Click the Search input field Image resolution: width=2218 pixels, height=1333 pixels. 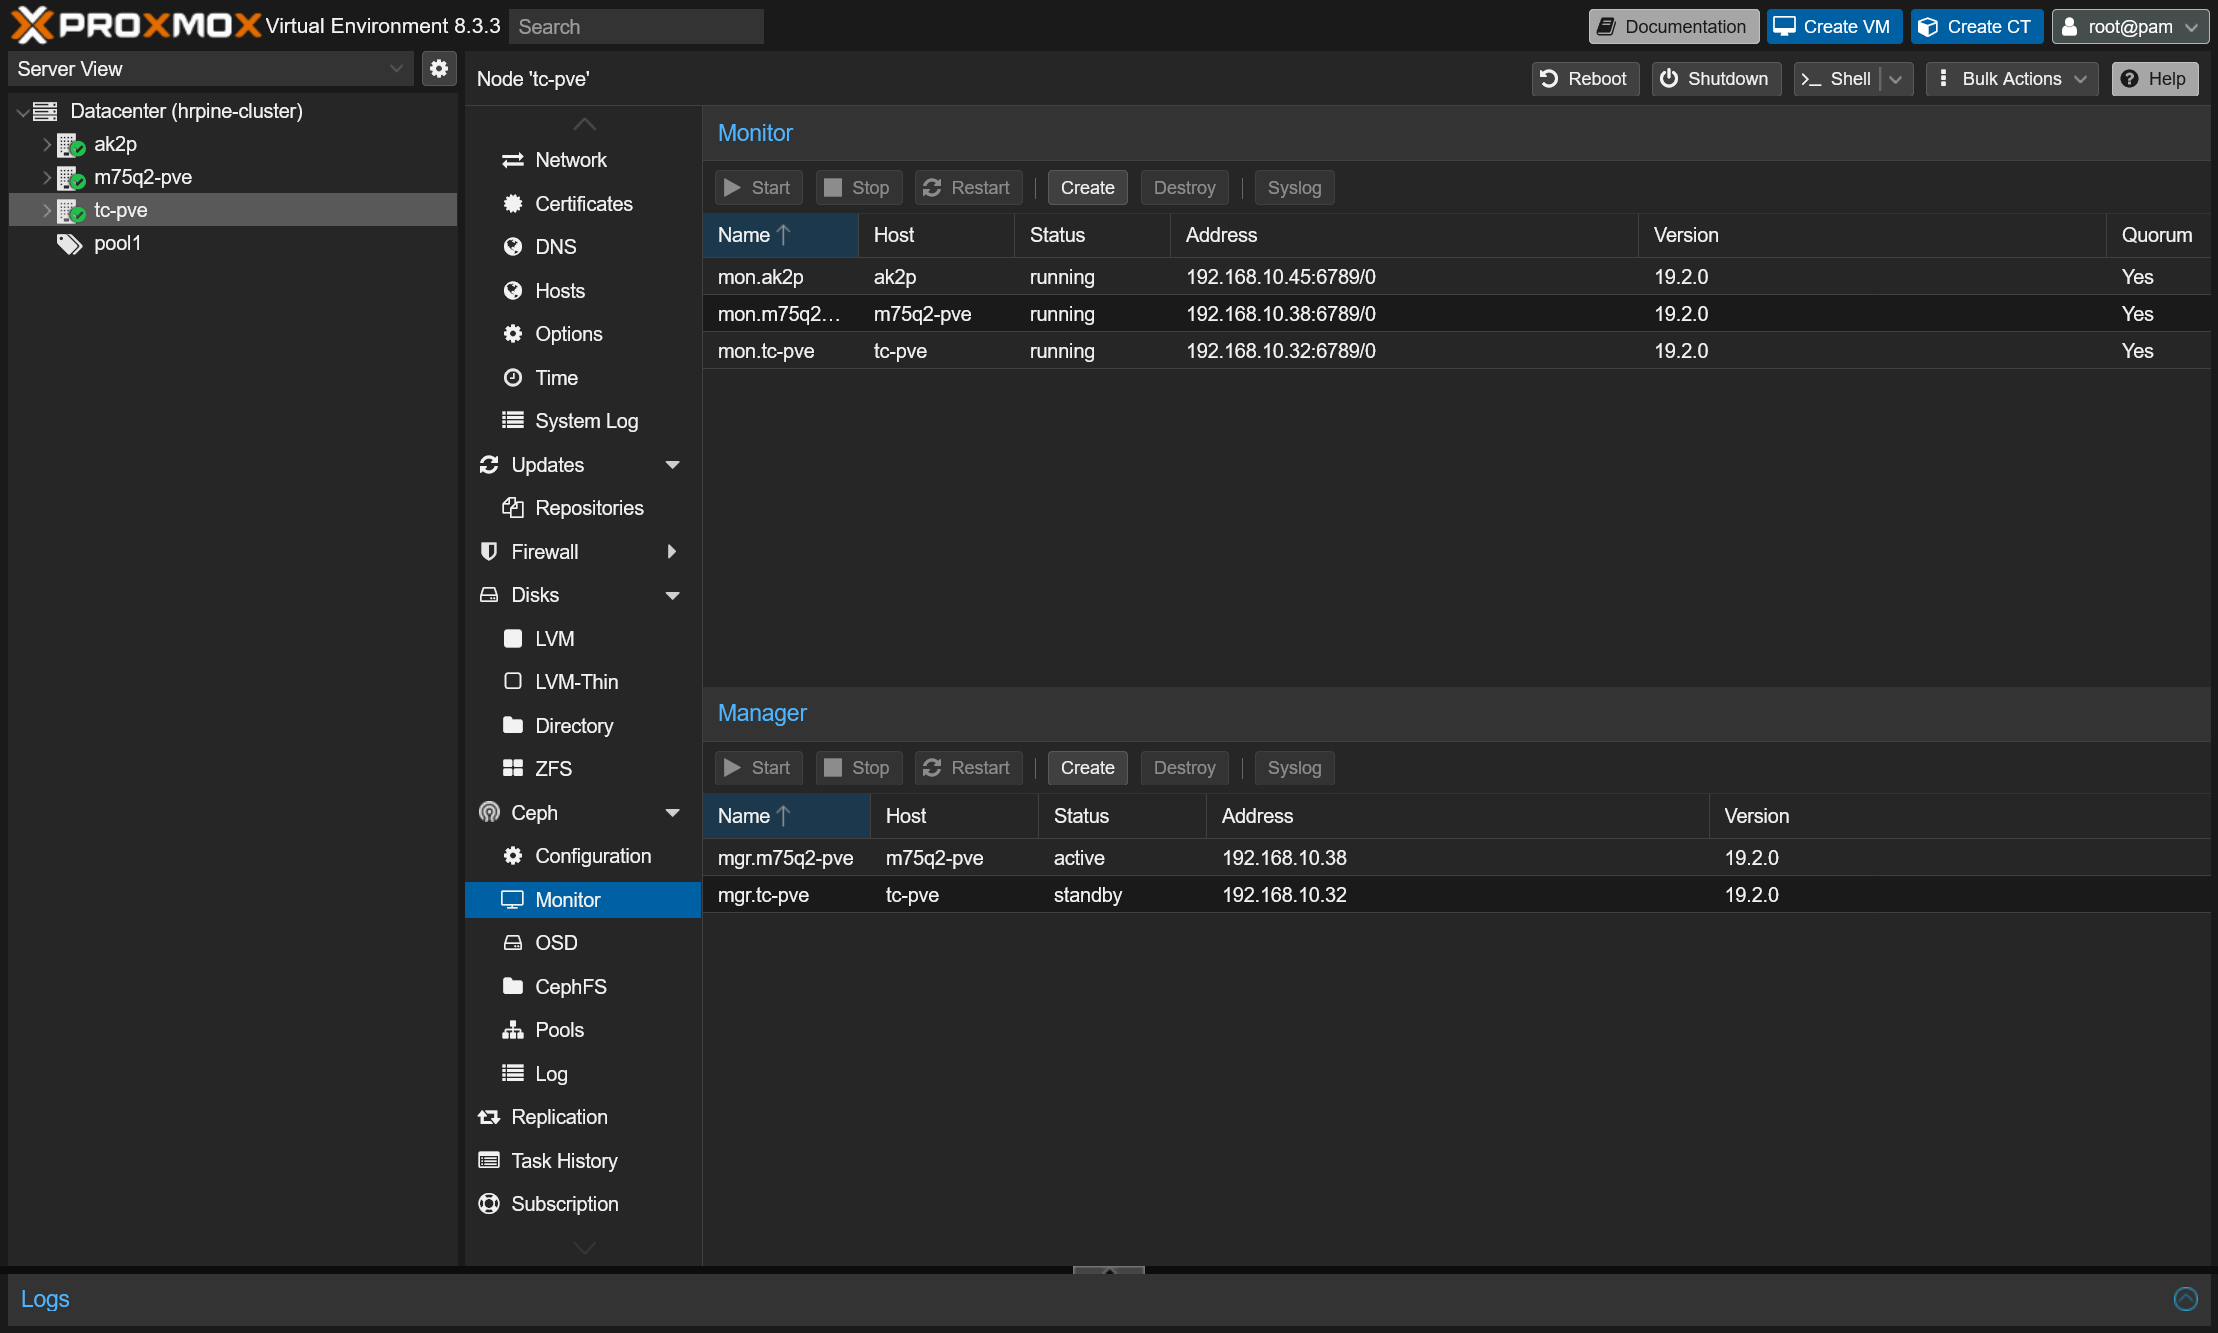[636, 27]
